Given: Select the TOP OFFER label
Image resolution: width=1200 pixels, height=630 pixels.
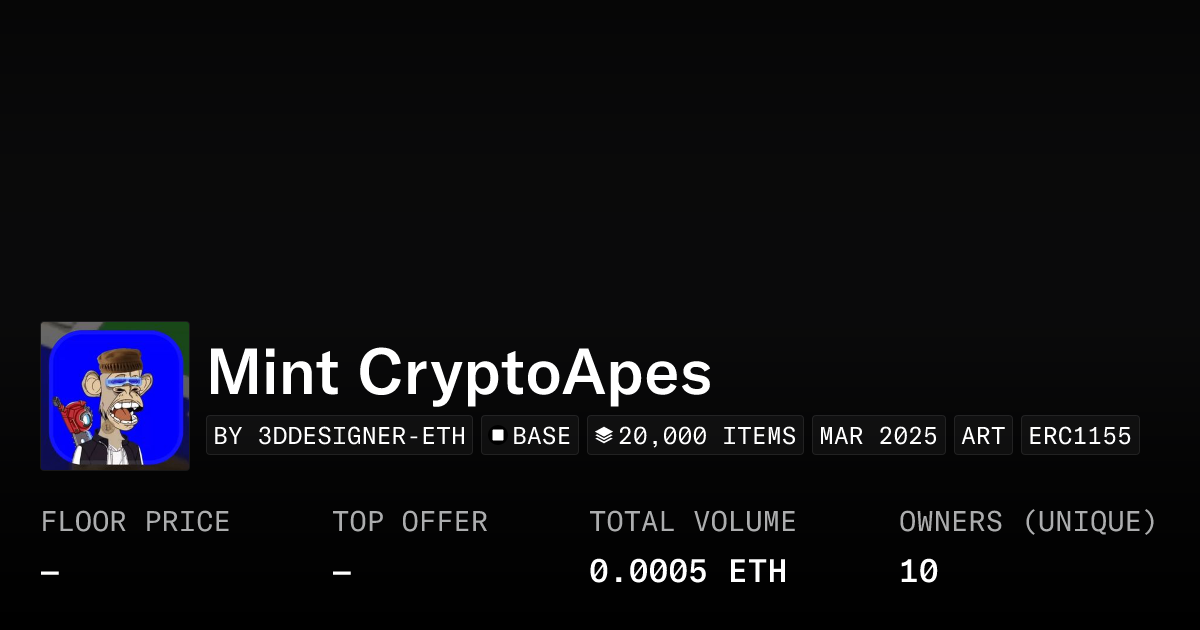Looking at the screenshot, I should pyautogui.click(x=410, y=522).
